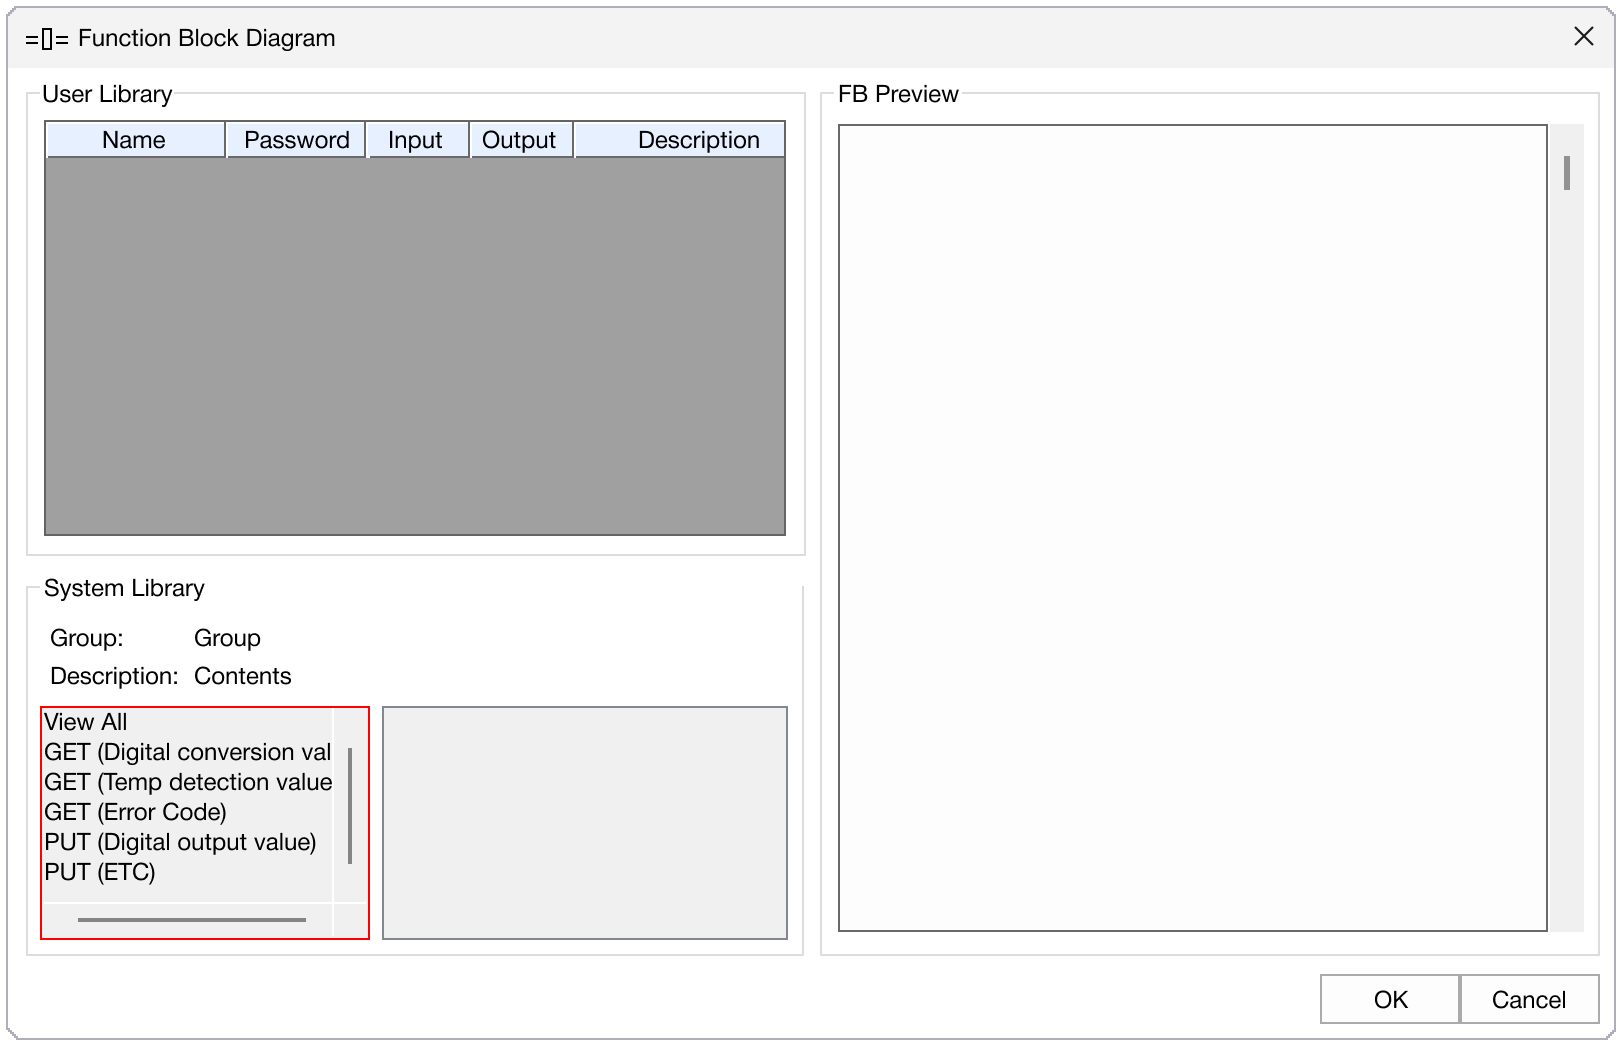Click the Function Block Diagram title icon
This screenshot has width=1622, height=1046.
[47, 39]
